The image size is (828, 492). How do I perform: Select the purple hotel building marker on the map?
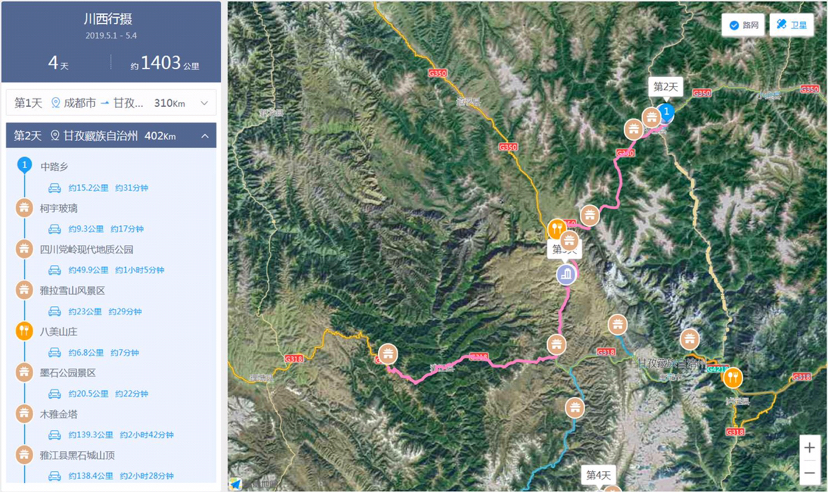click(x=566, y=275)
